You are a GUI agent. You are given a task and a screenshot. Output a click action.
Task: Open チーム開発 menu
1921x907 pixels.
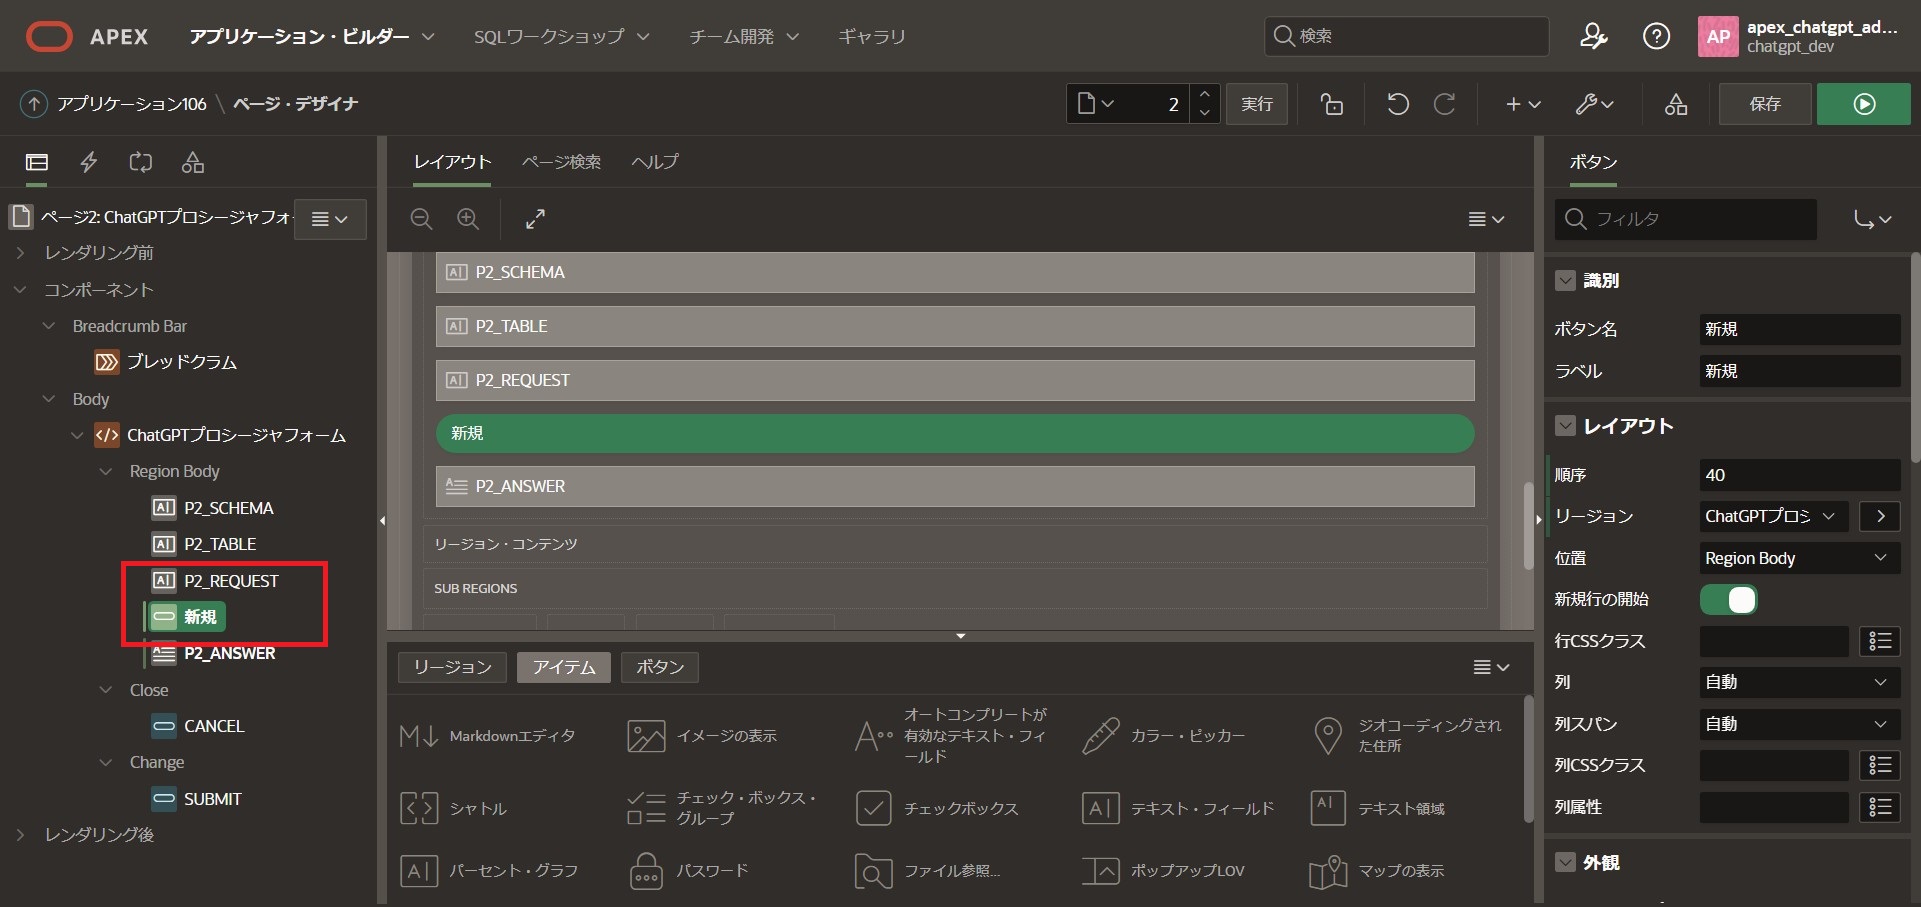(744, 37)
